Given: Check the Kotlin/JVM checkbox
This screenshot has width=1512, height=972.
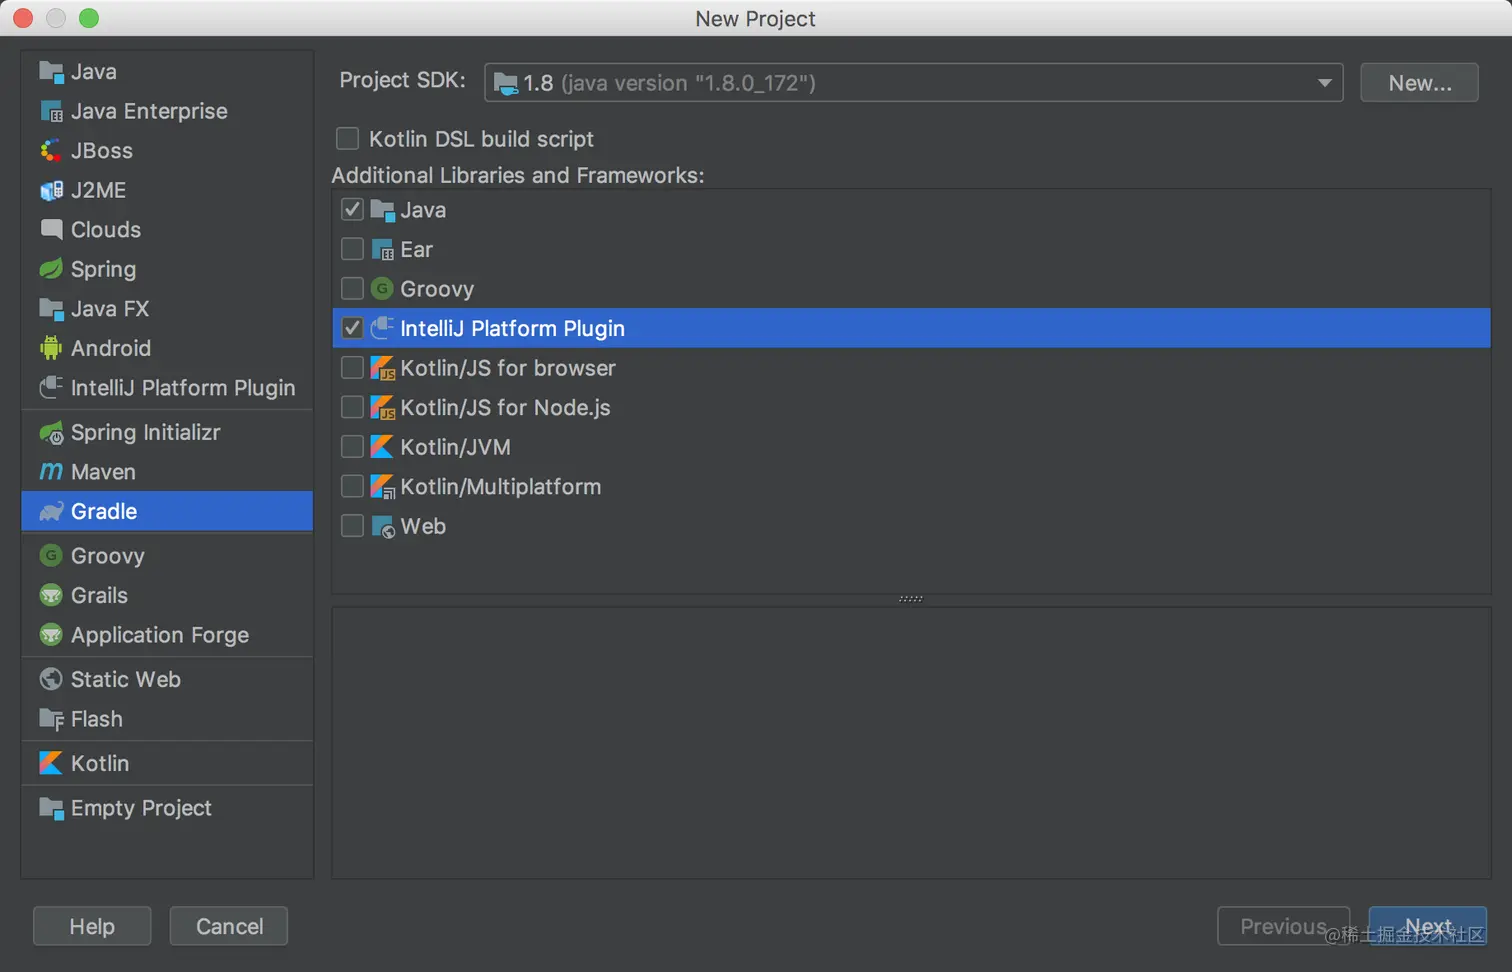Looking at the screenshot, I should click(352, 447).
